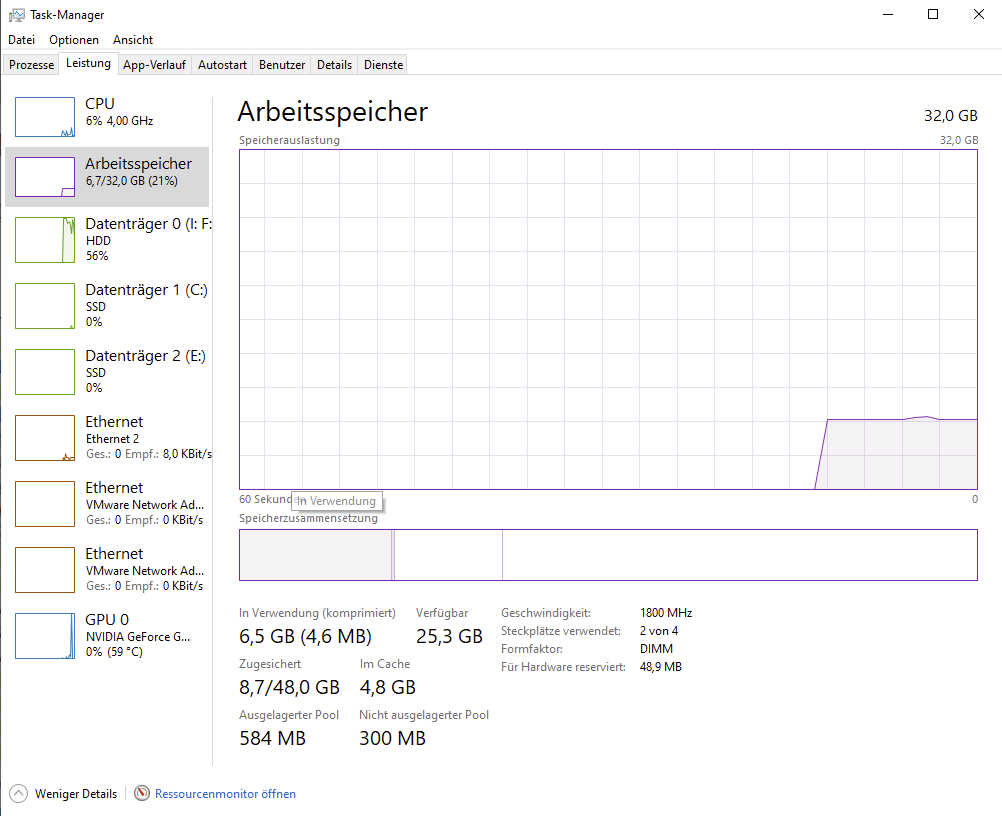Click the 8,7/48,0 GB Zugesichert value

[x=289, y=688]
